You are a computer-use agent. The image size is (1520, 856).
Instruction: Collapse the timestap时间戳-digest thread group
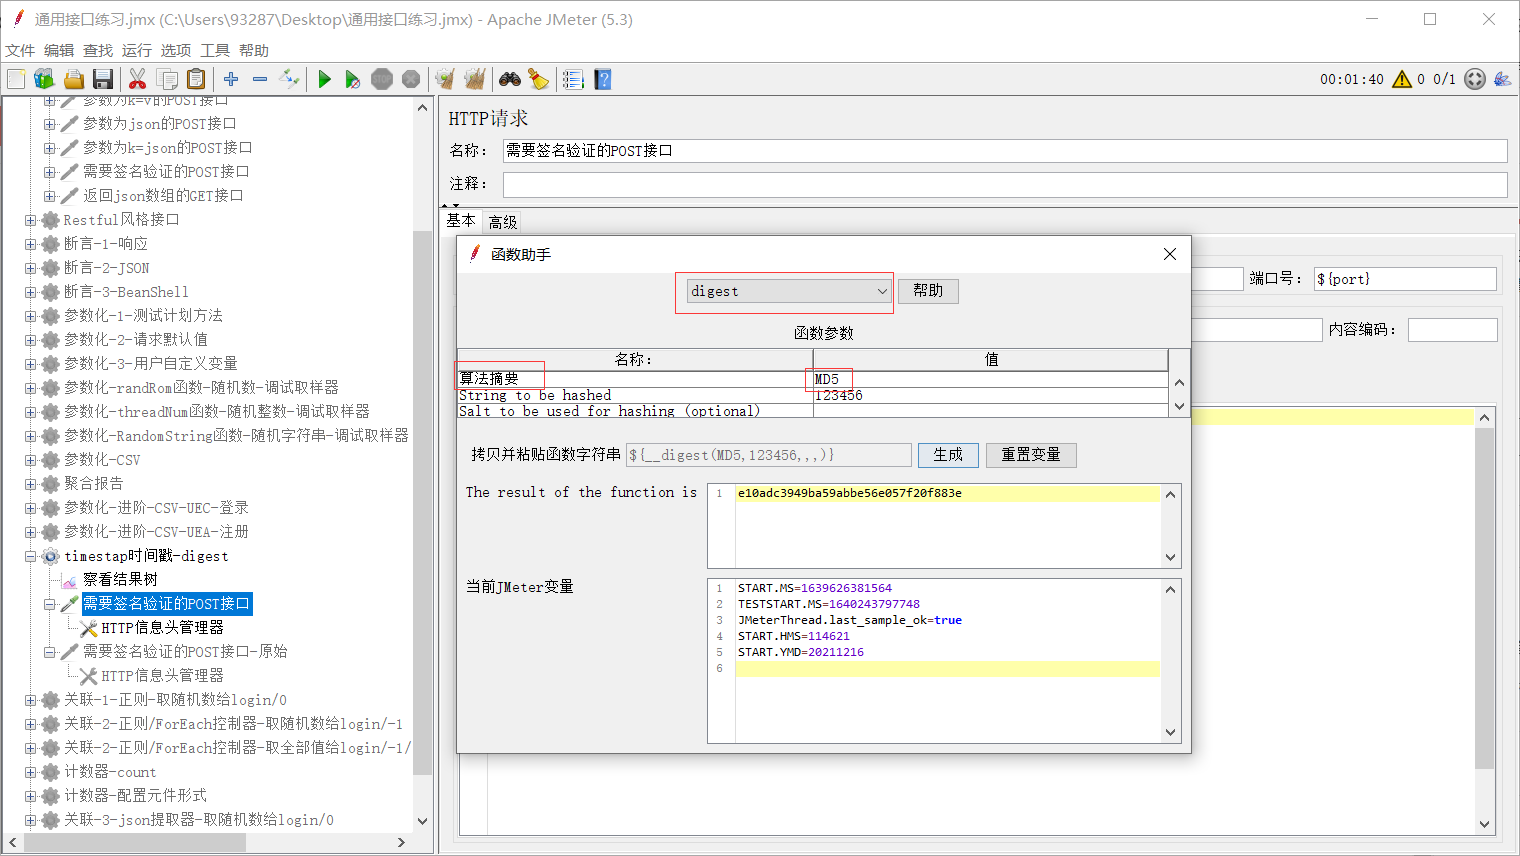click(30, 556)
